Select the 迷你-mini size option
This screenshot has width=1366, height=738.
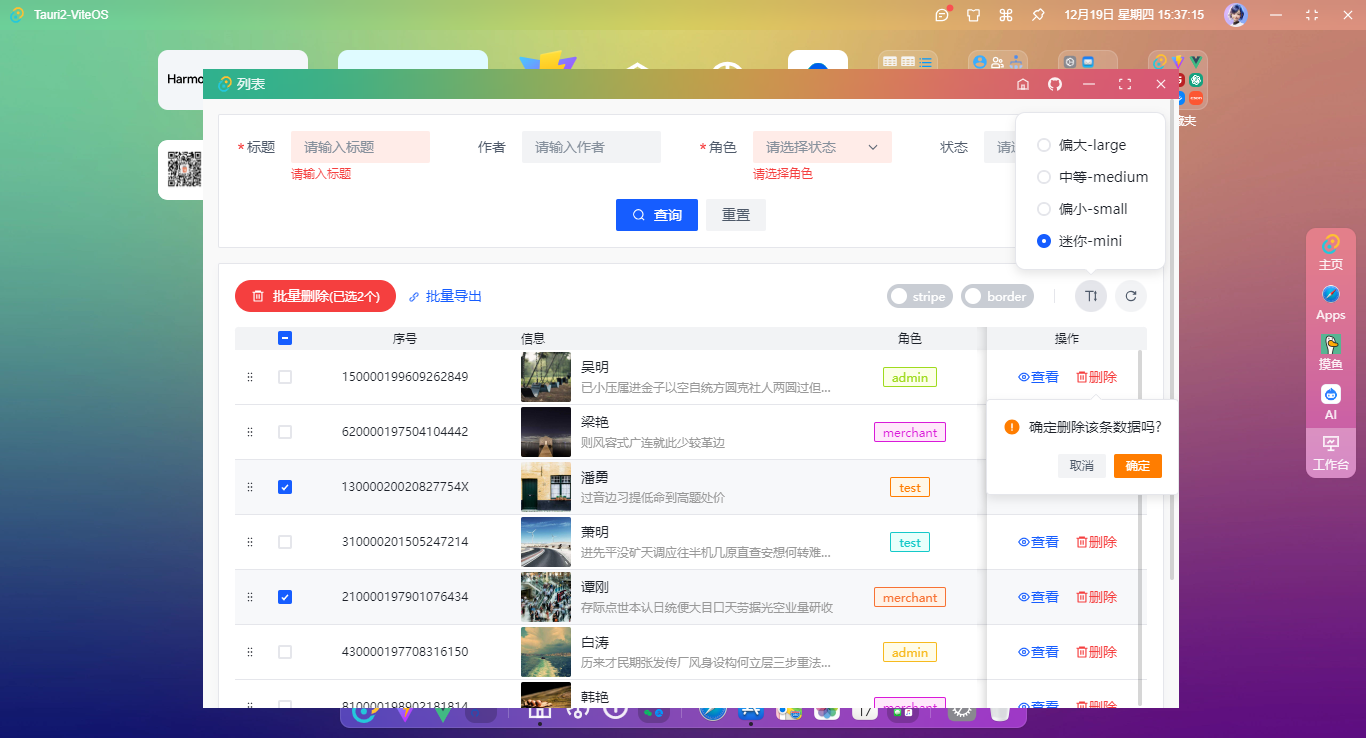tap(1081, 241)
